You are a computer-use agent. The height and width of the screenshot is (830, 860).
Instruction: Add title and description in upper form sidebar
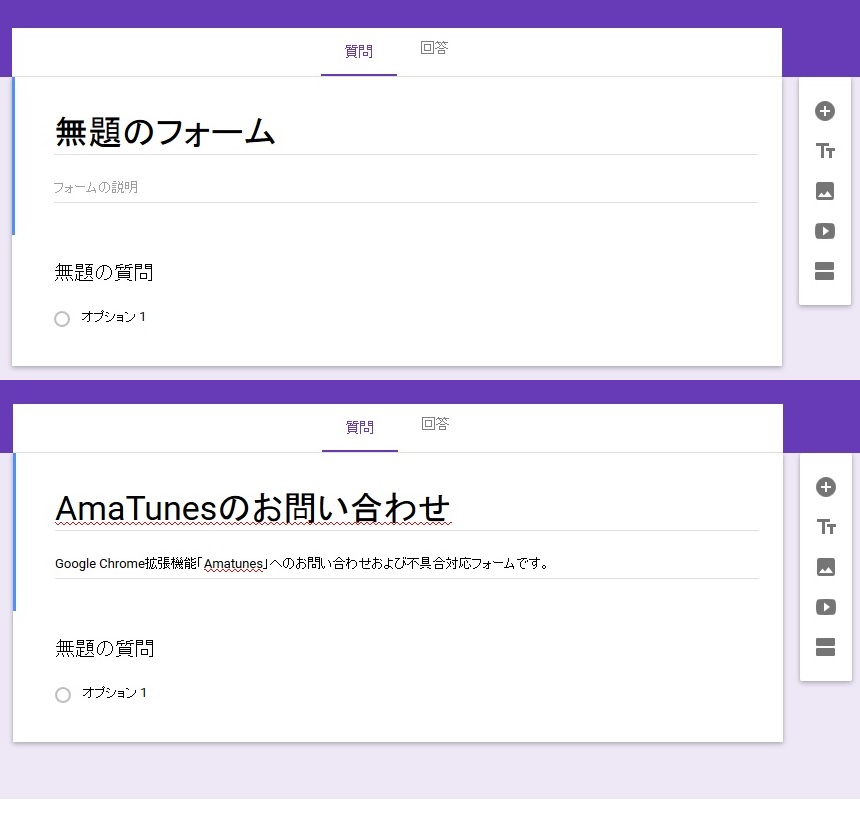click(x=824, y=150)
